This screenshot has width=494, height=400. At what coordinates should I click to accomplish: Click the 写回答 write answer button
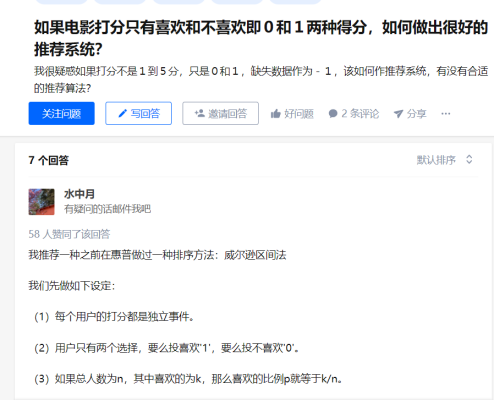point(139,113)
